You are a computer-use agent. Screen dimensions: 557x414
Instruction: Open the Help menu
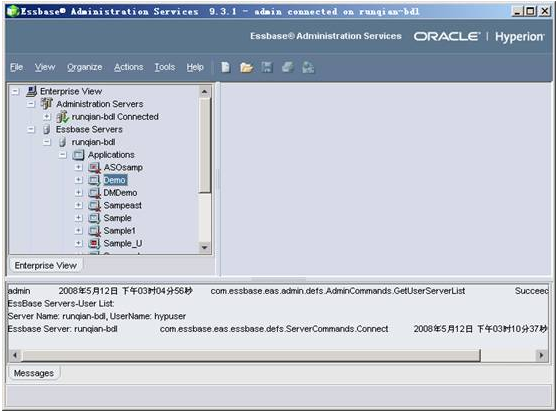click(195, 67)
